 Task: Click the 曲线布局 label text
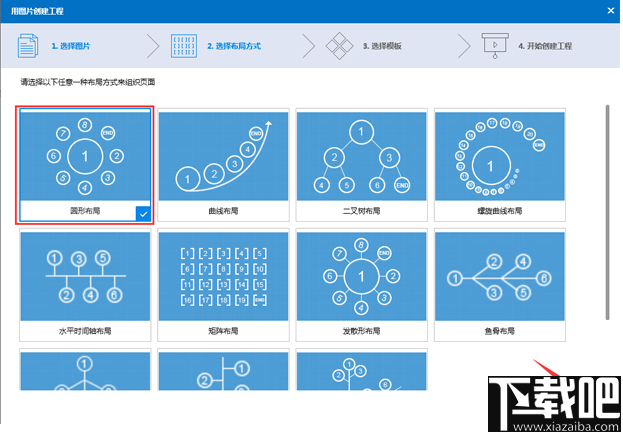223,211
